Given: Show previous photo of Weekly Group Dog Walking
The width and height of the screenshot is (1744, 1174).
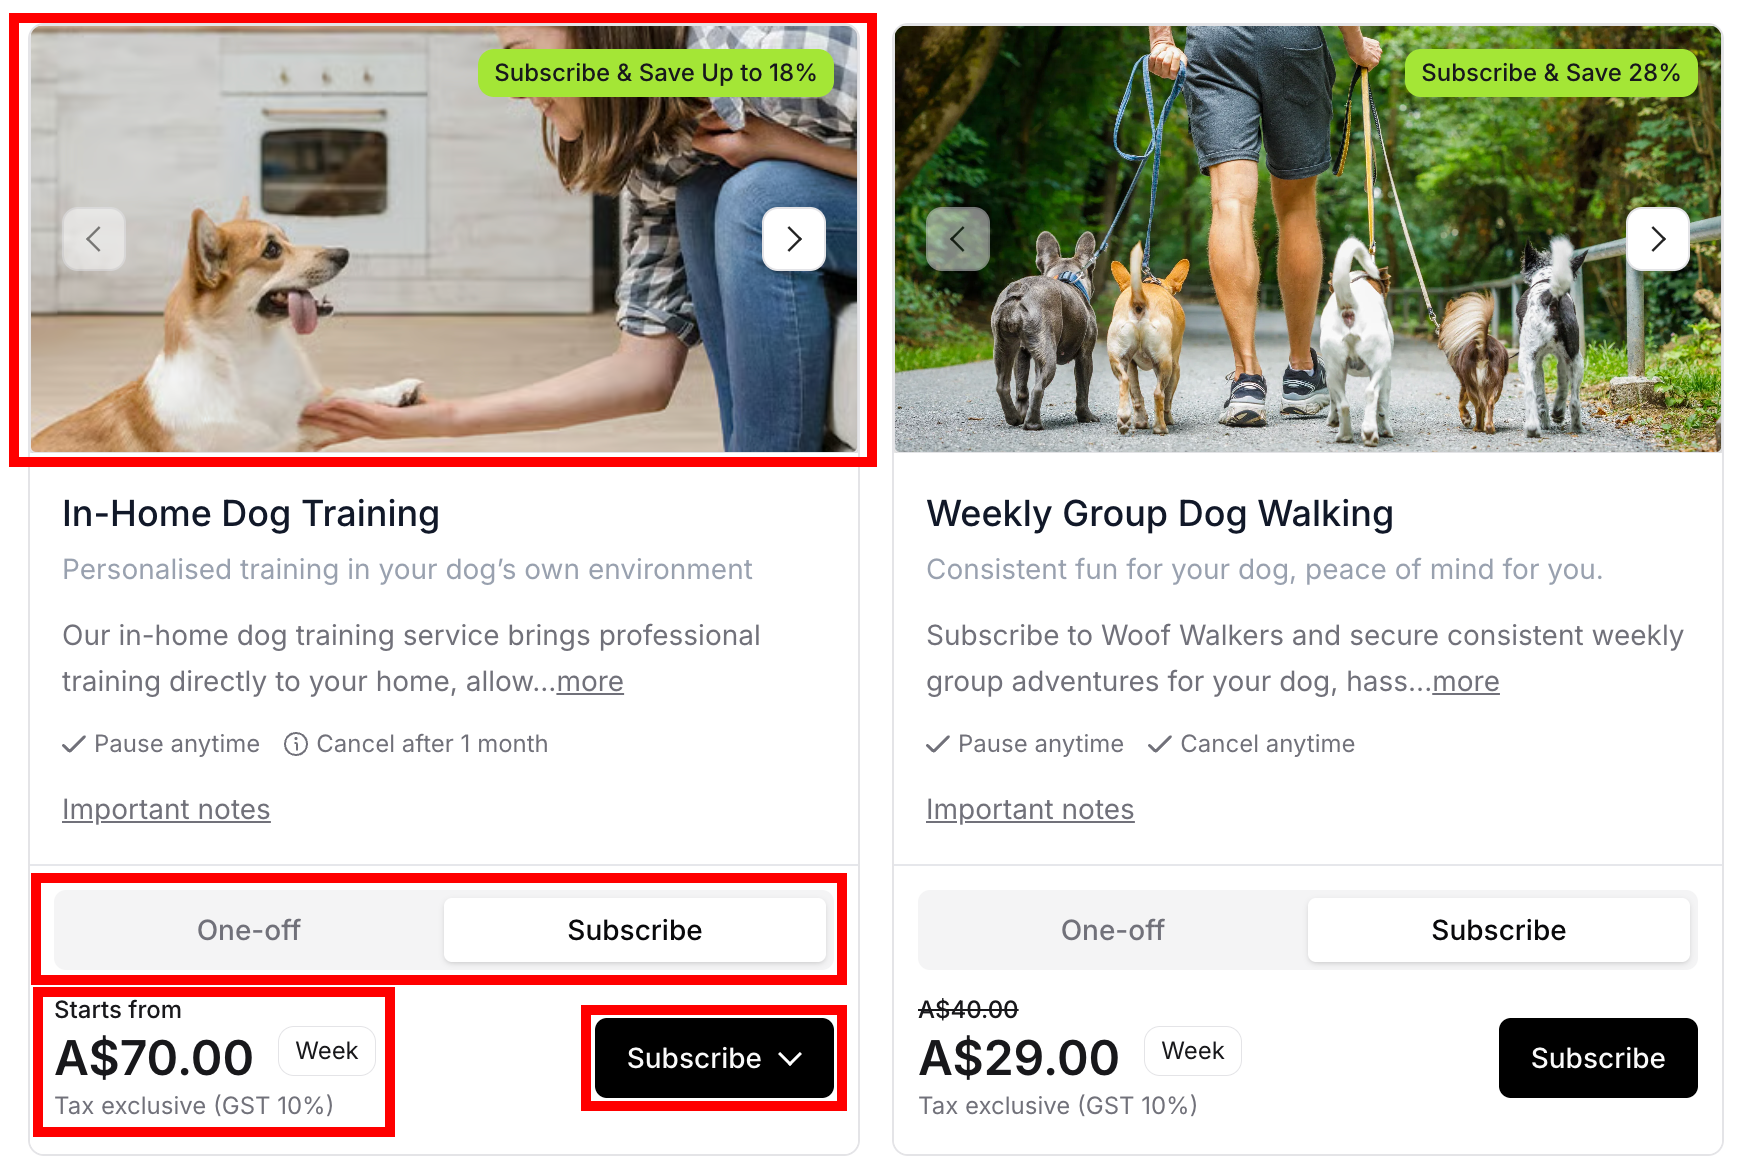Looking at the screenshot, I should [958, 239].
